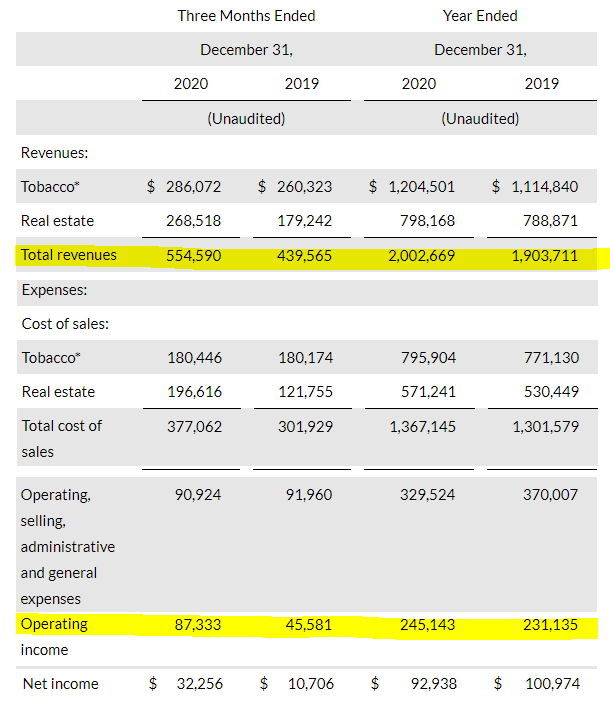Click Real estate revenue 179,242
Viewport: 610px width, 706px height.
click(304, 221)
